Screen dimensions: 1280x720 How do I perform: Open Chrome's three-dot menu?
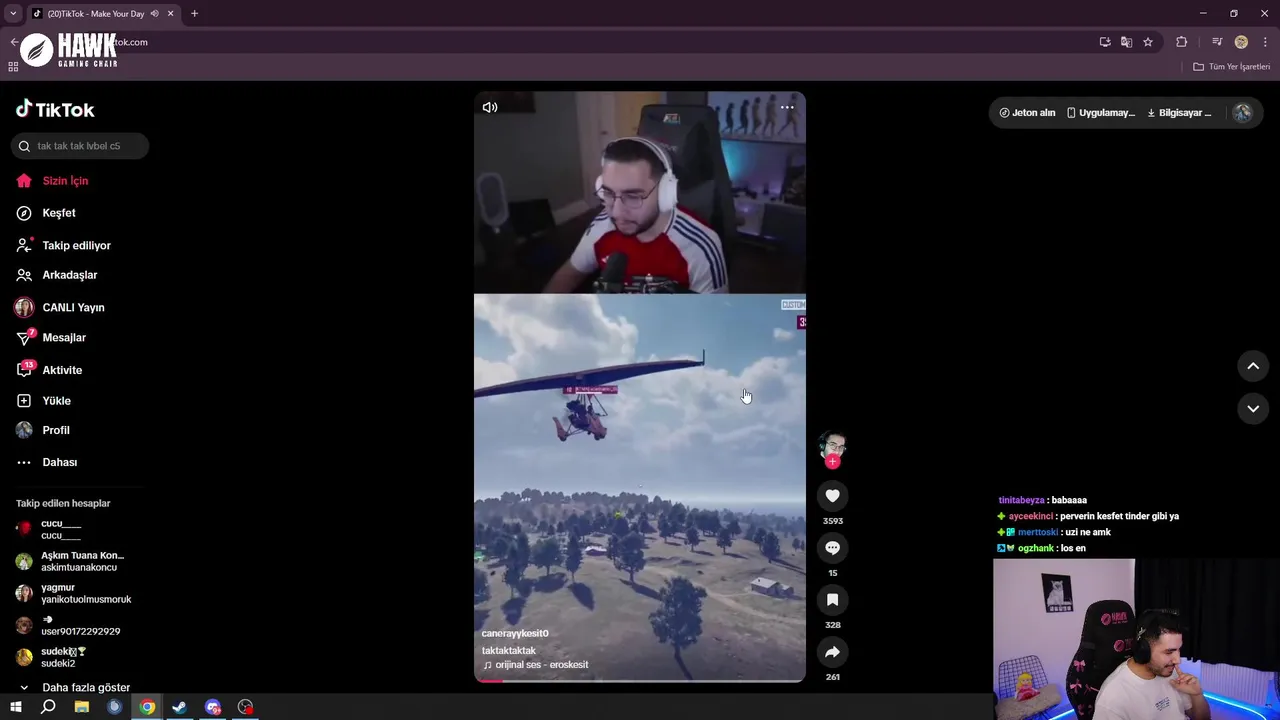point(1266,42)
